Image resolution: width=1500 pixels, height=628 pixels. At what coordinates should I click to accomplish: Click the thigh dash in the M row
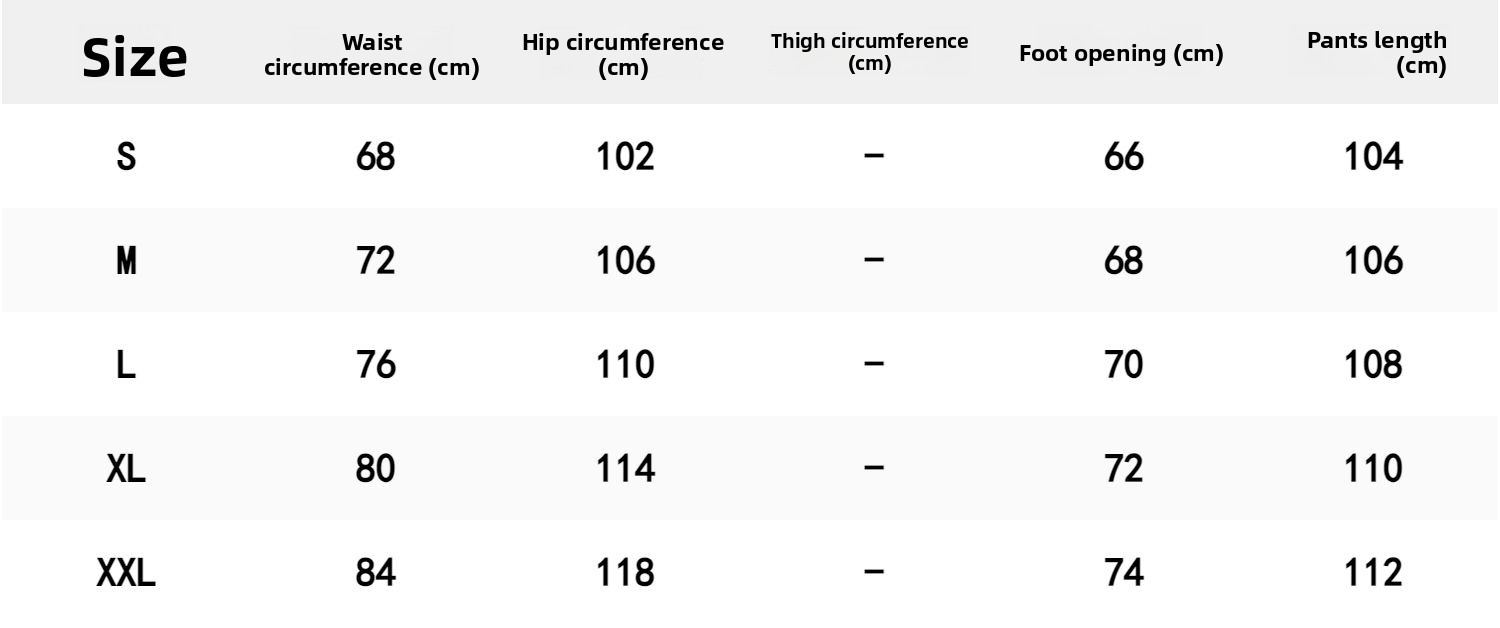(874, 261)
